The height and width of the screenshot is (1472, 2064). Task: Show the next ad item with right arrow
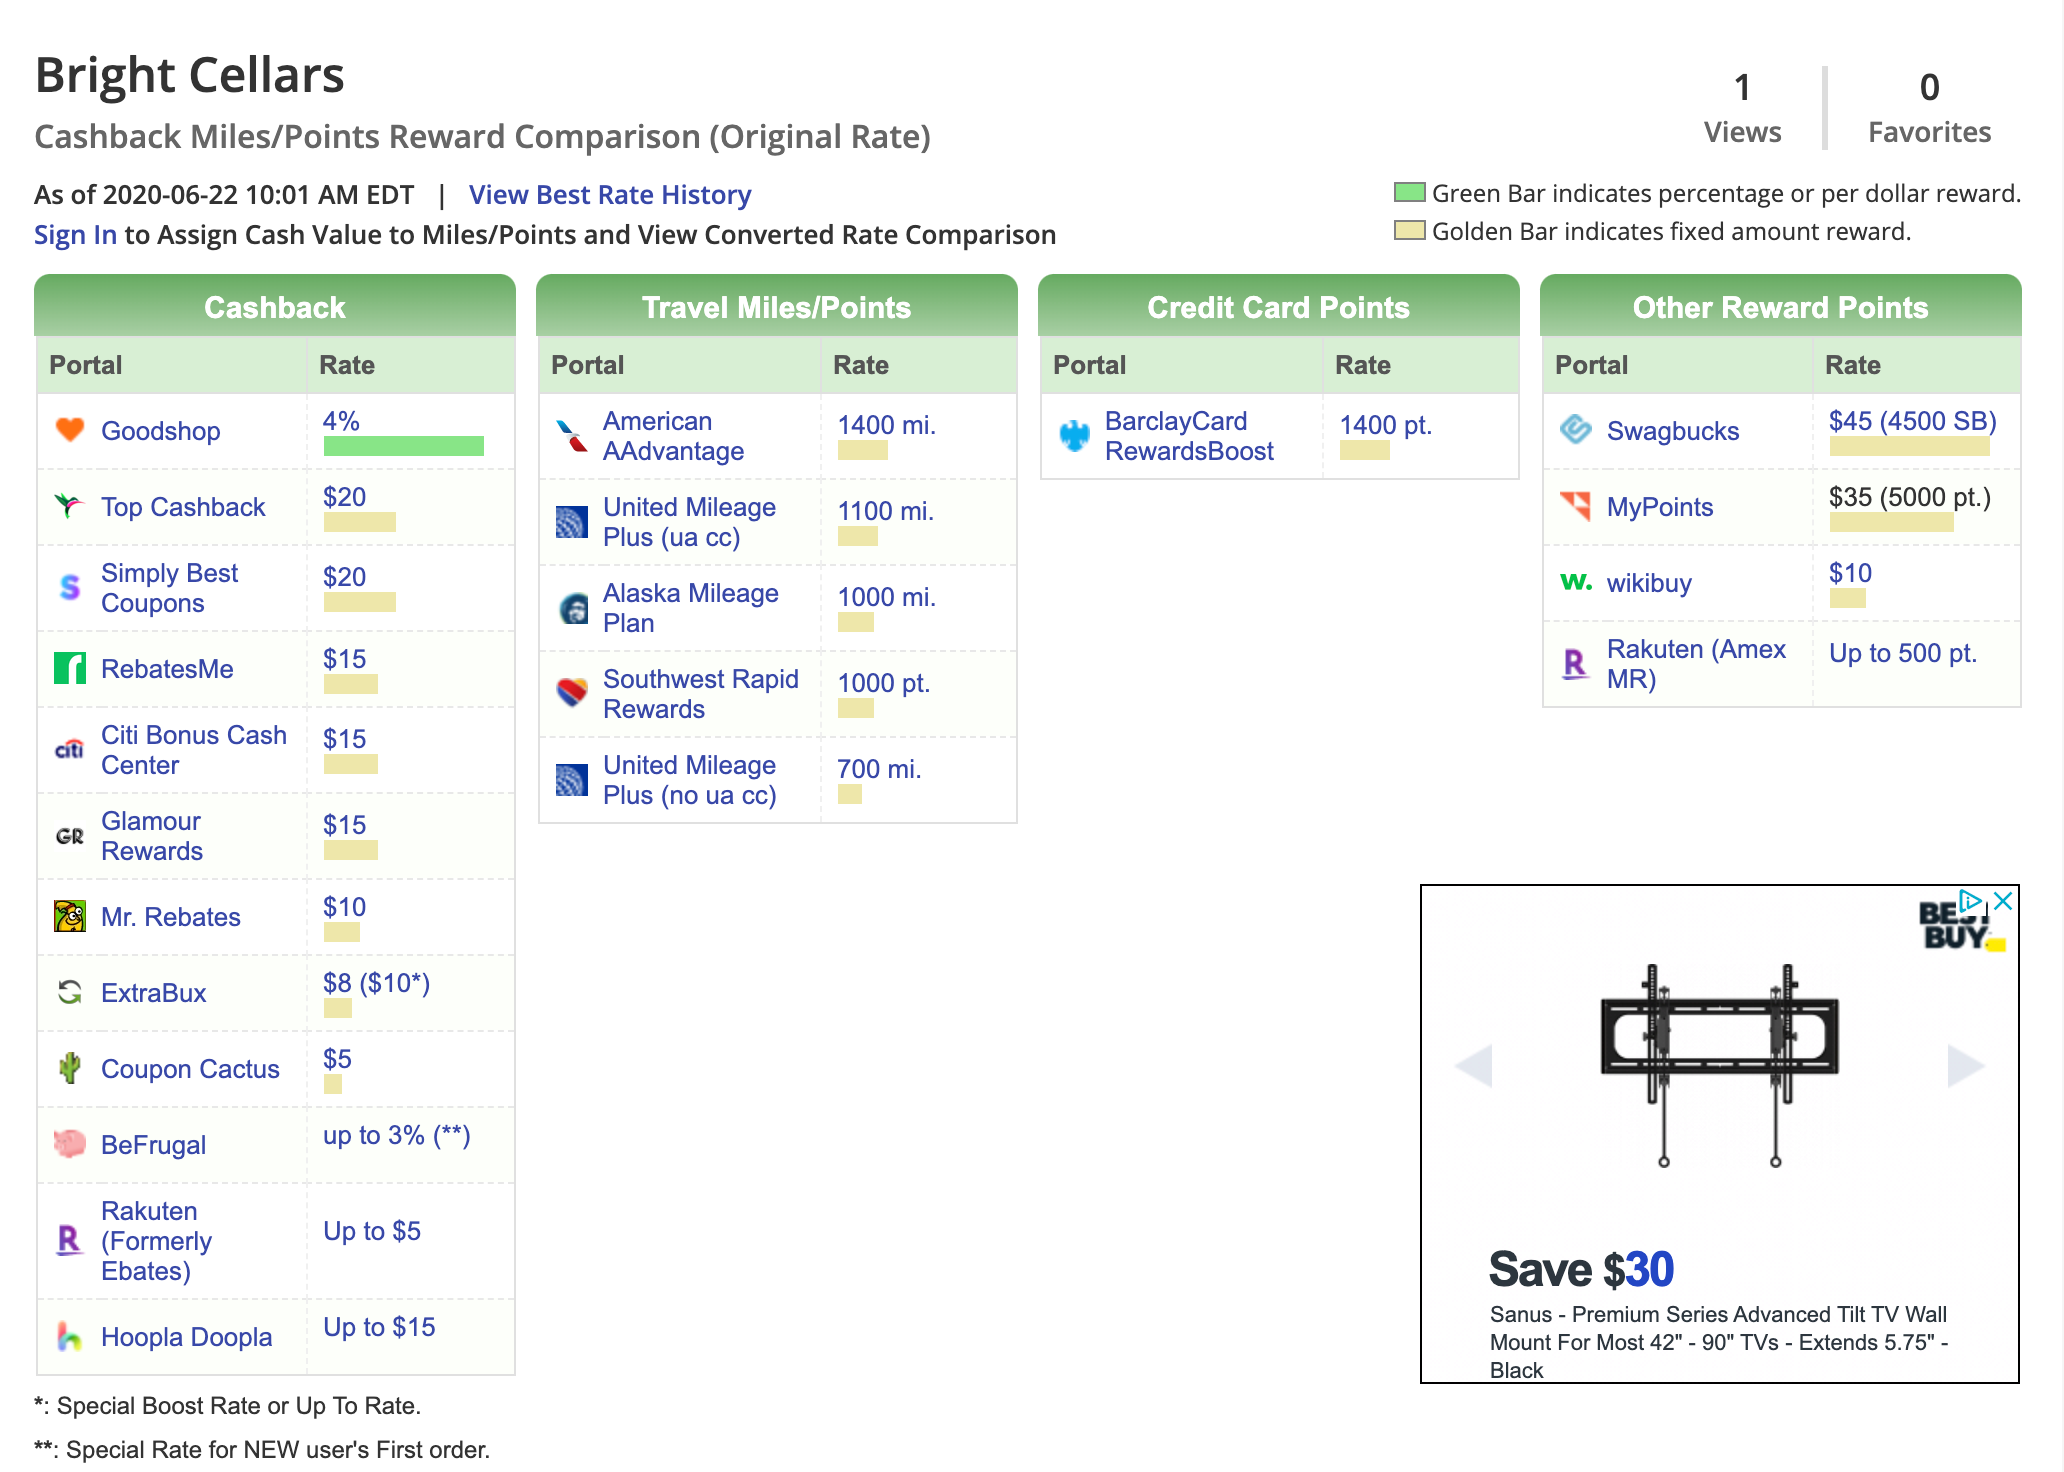point(1966,1066)
